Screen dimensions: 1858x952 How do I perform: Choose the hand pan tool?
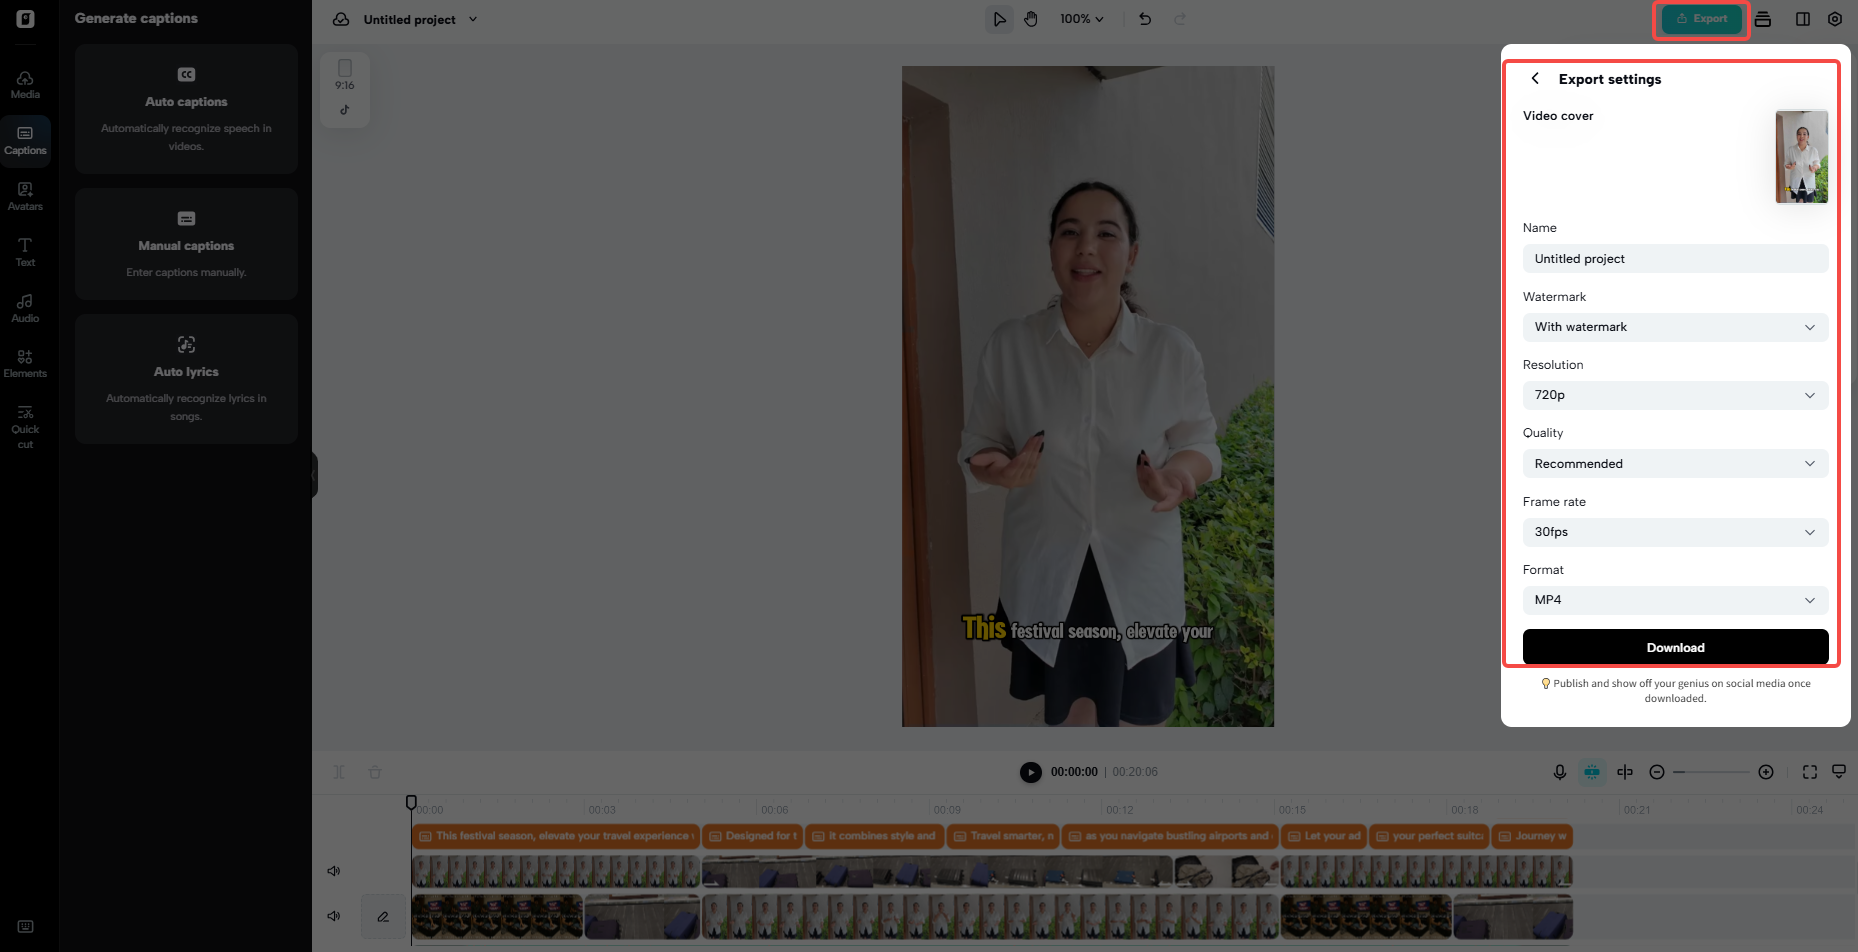pyautogui.click(x=1031, y=19)
